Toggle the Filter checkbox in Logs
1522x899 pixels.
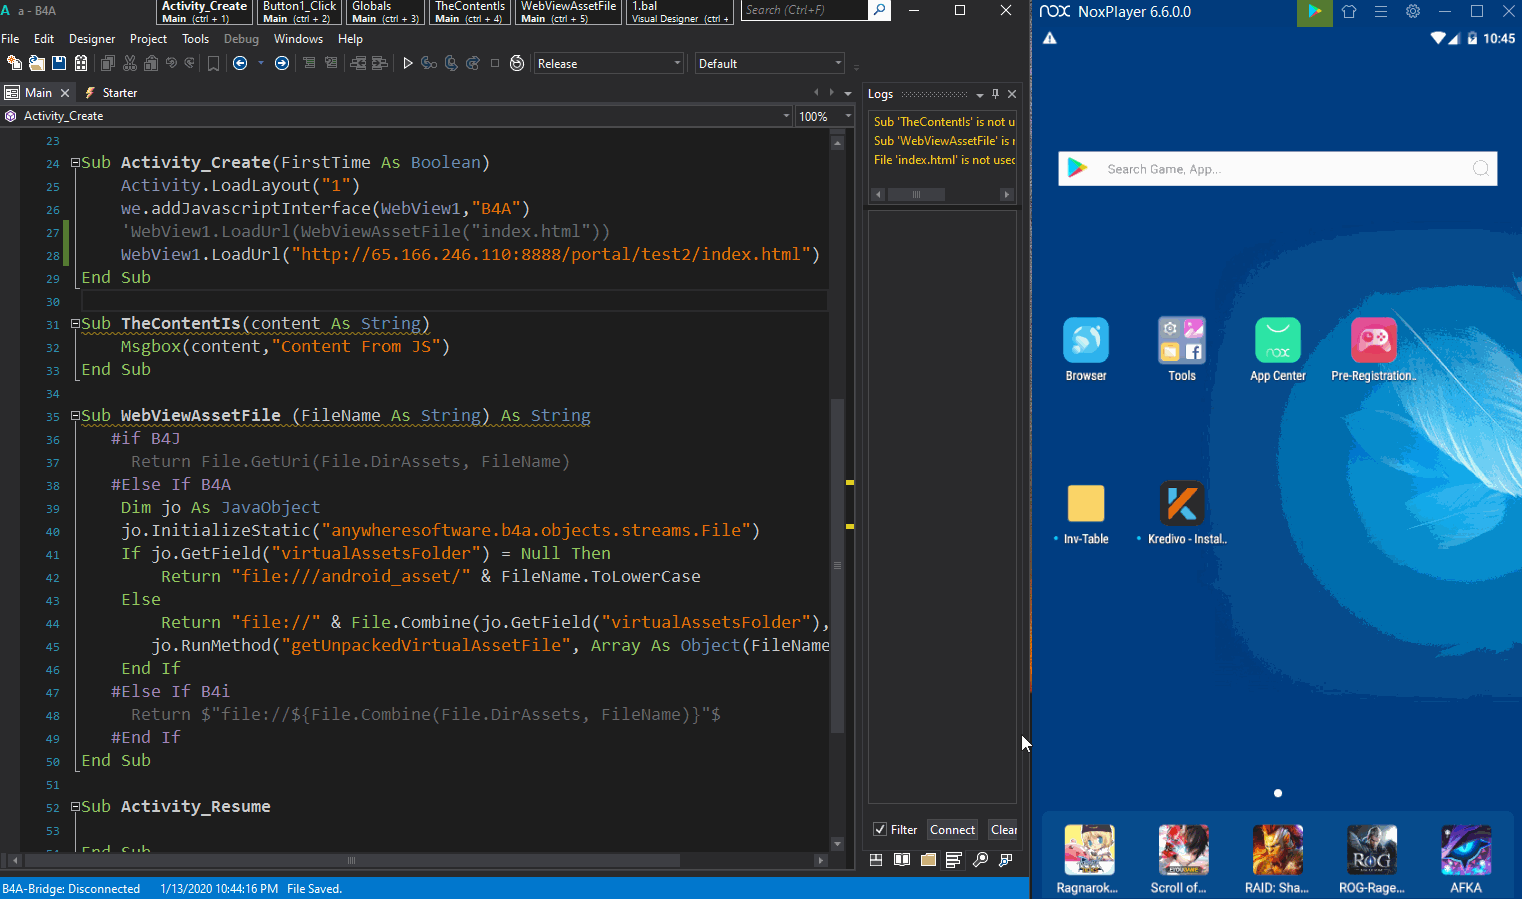(880, 829)
